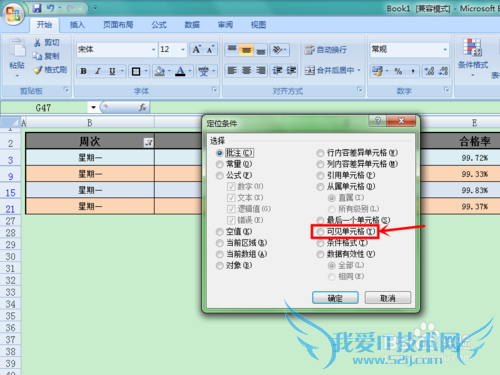This screenshot has height=375, width=500.
Task: Click the Office button logo
Action: (13, 14)
